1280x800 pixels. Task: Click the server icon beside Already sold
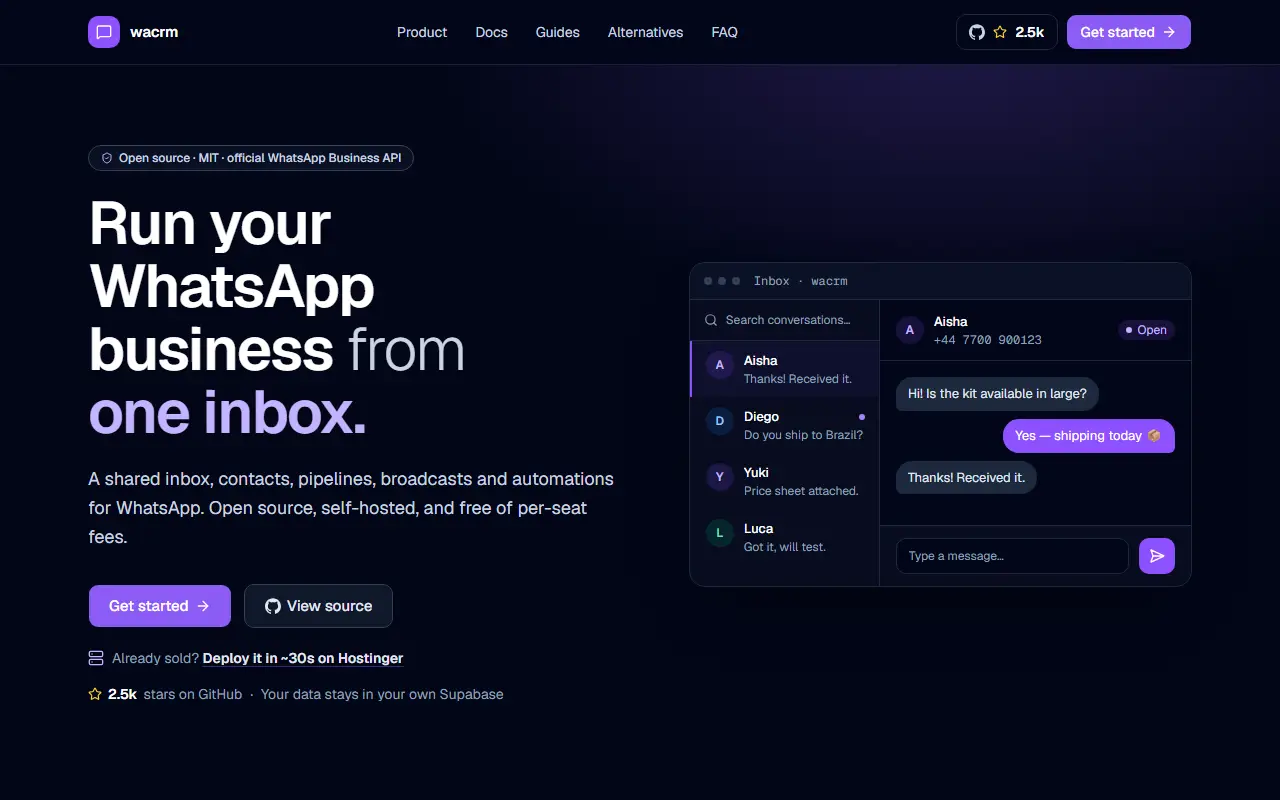pyautogui.click(x=96, y=658)
